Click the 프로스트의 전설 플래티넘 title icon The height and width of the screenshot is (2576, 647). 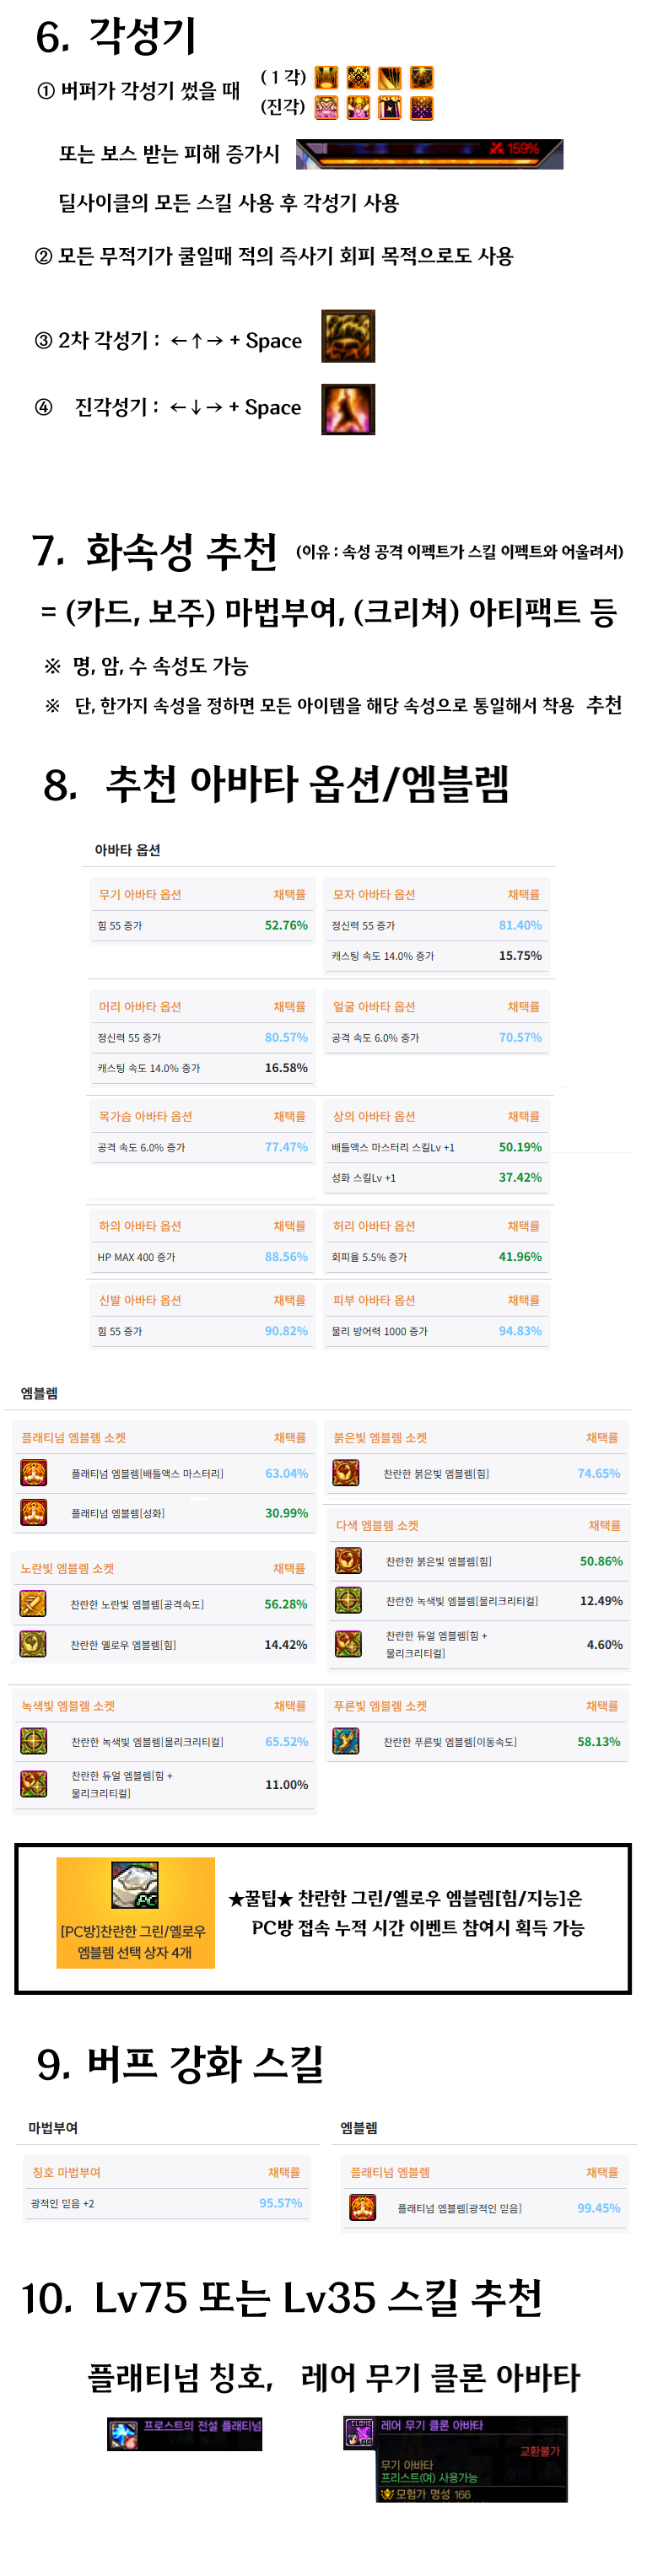[123, 2434]
